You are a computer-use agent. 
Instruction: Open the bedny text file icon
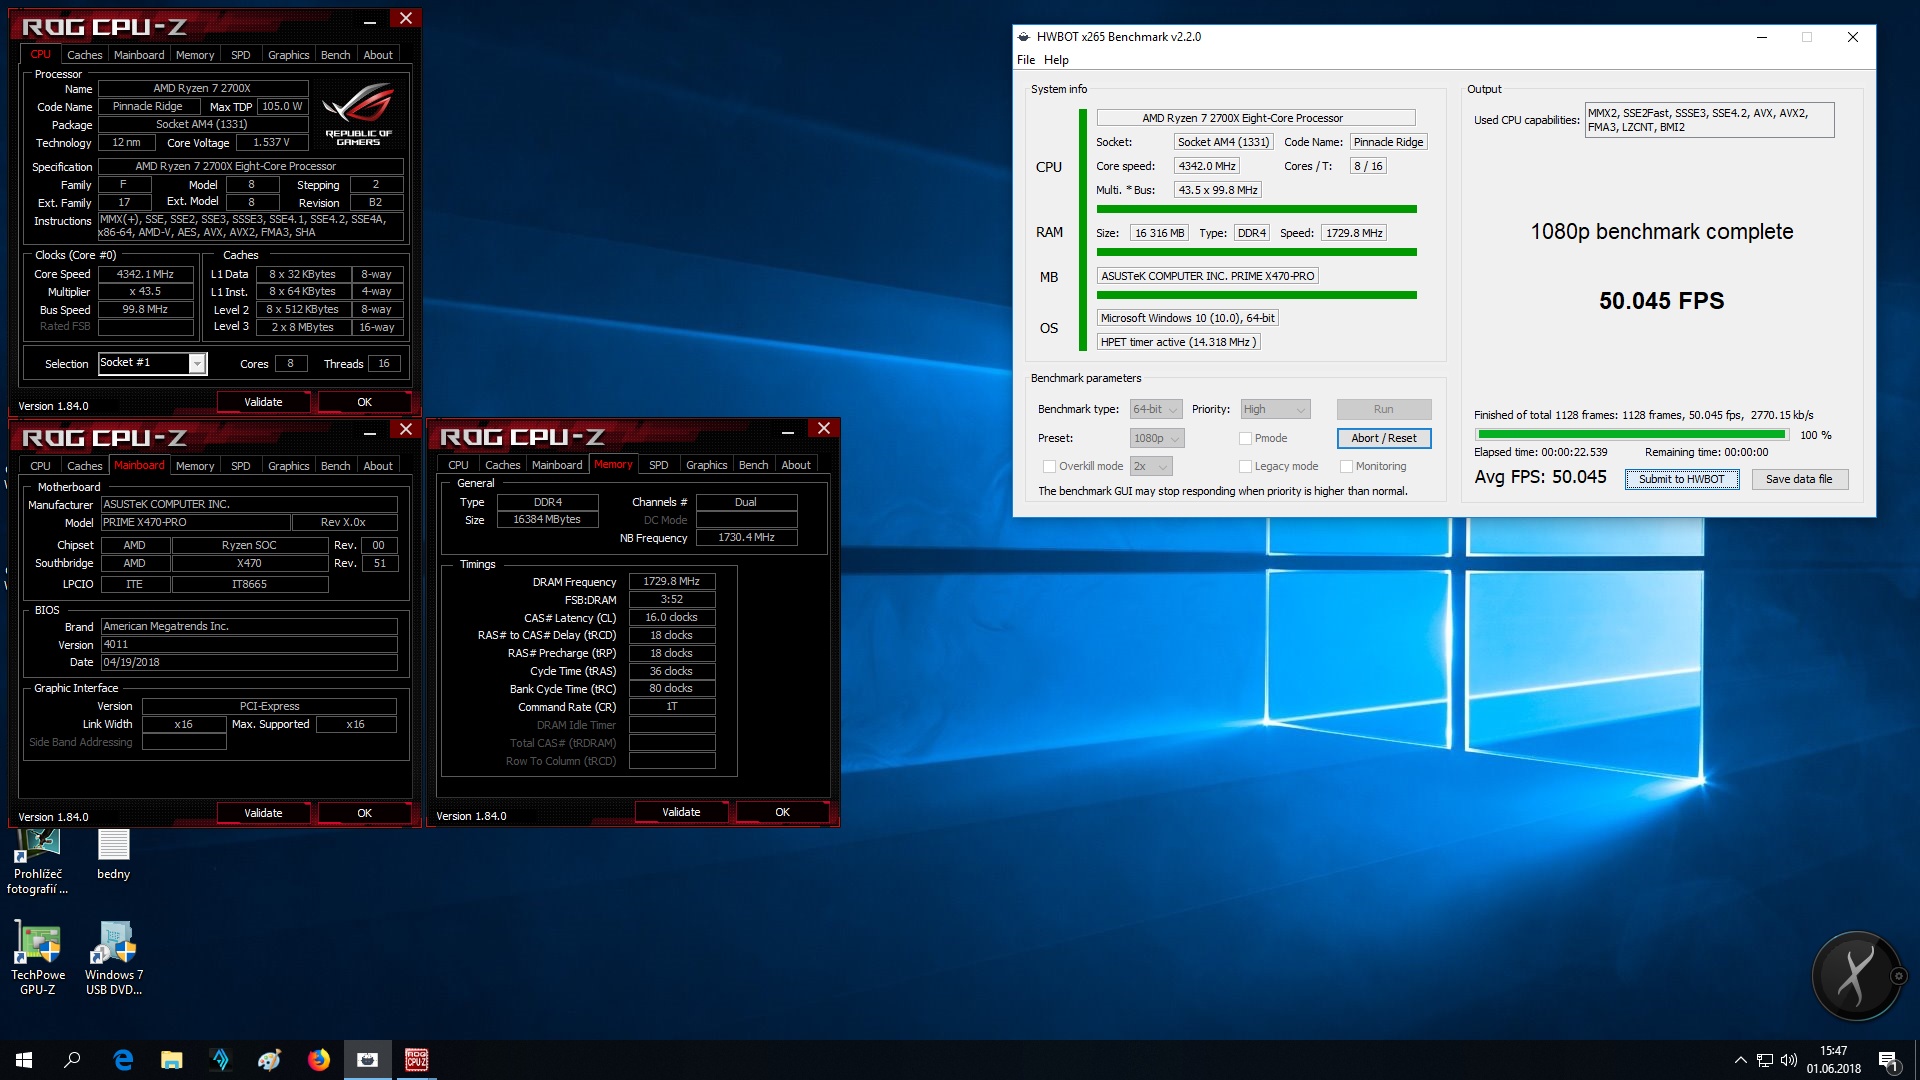tap(114, 855)
